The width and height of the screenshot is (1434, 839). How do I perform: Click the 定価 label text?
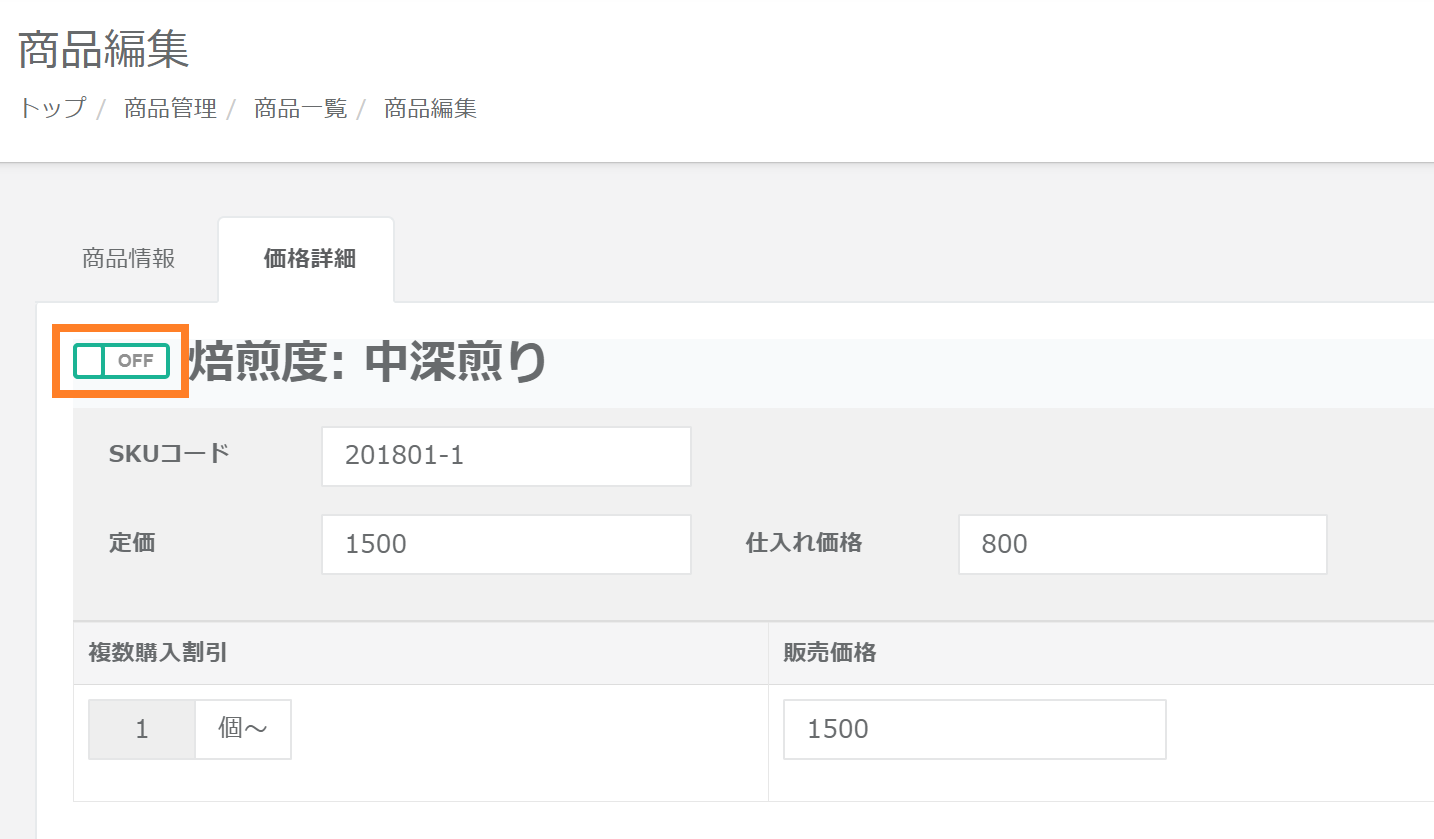[x=132, y=543]
